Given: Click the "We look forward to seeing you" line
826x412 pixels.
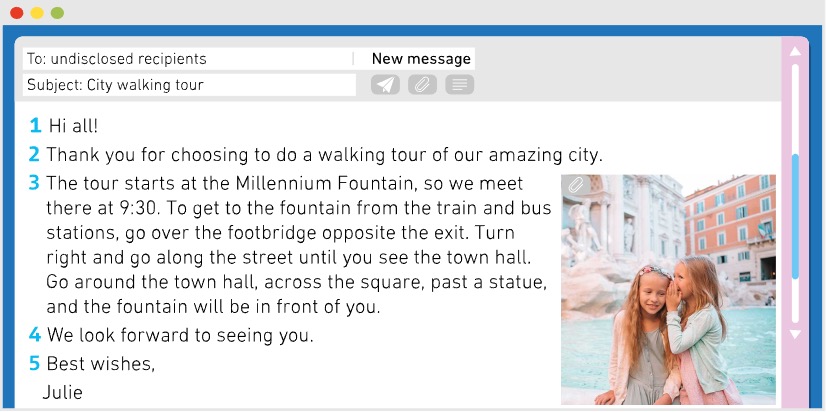Looking at the screenshot, I should 180,336.
